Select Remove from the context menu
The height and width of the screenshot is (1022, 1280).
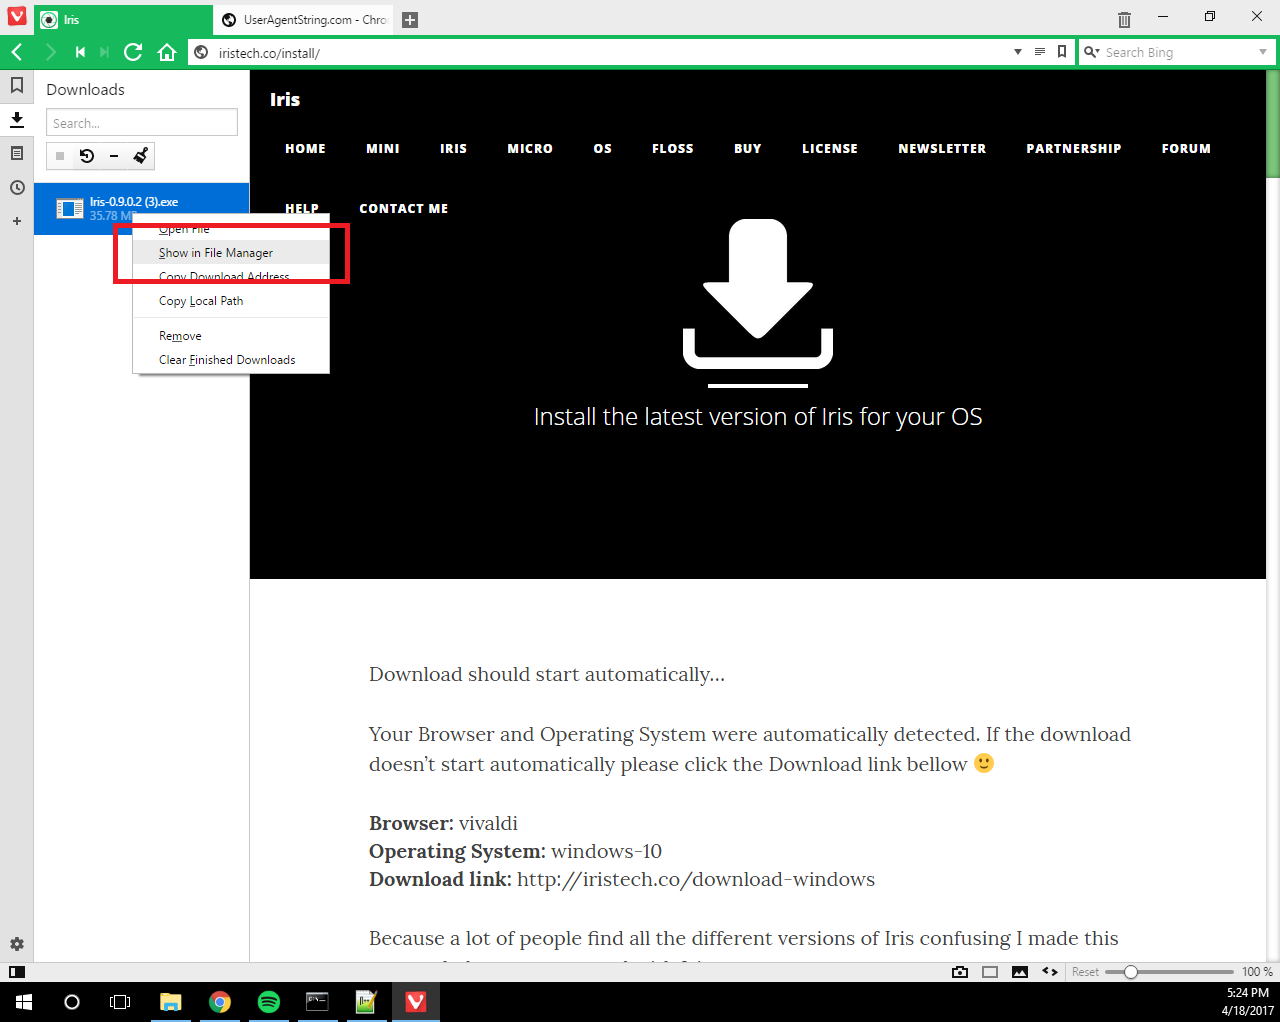click(231, 336)
